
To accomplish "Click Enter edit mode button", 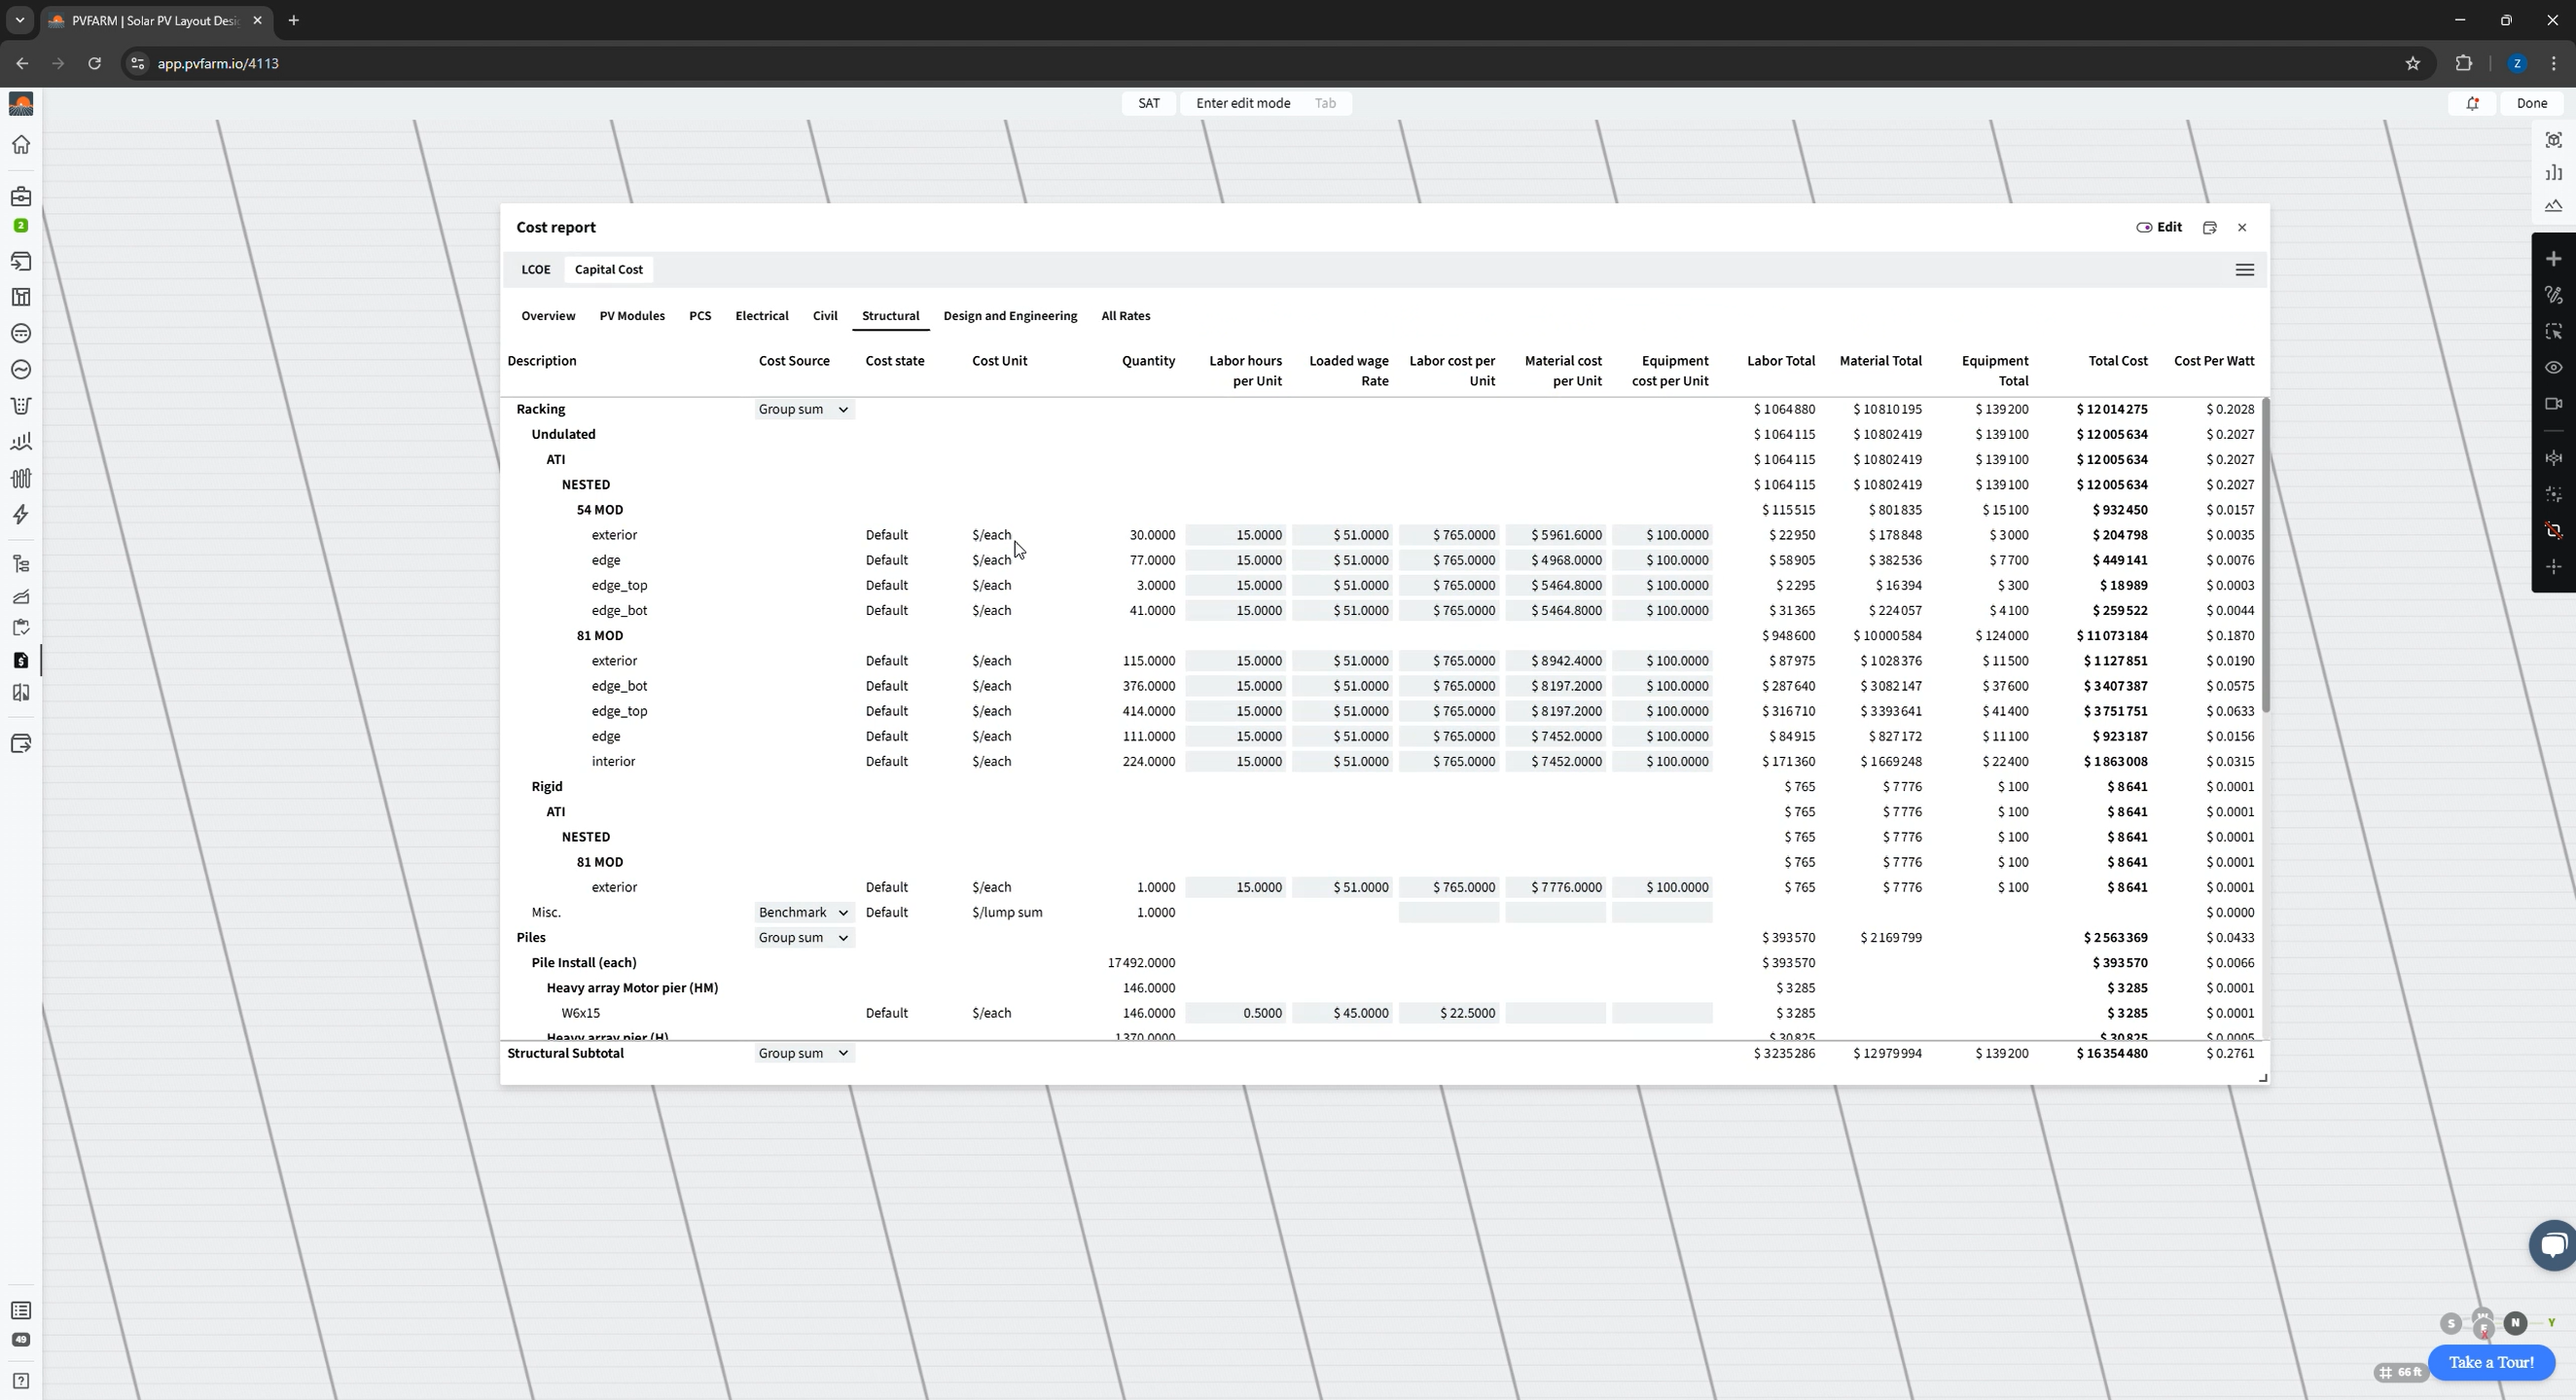I will pos(1243,103).
